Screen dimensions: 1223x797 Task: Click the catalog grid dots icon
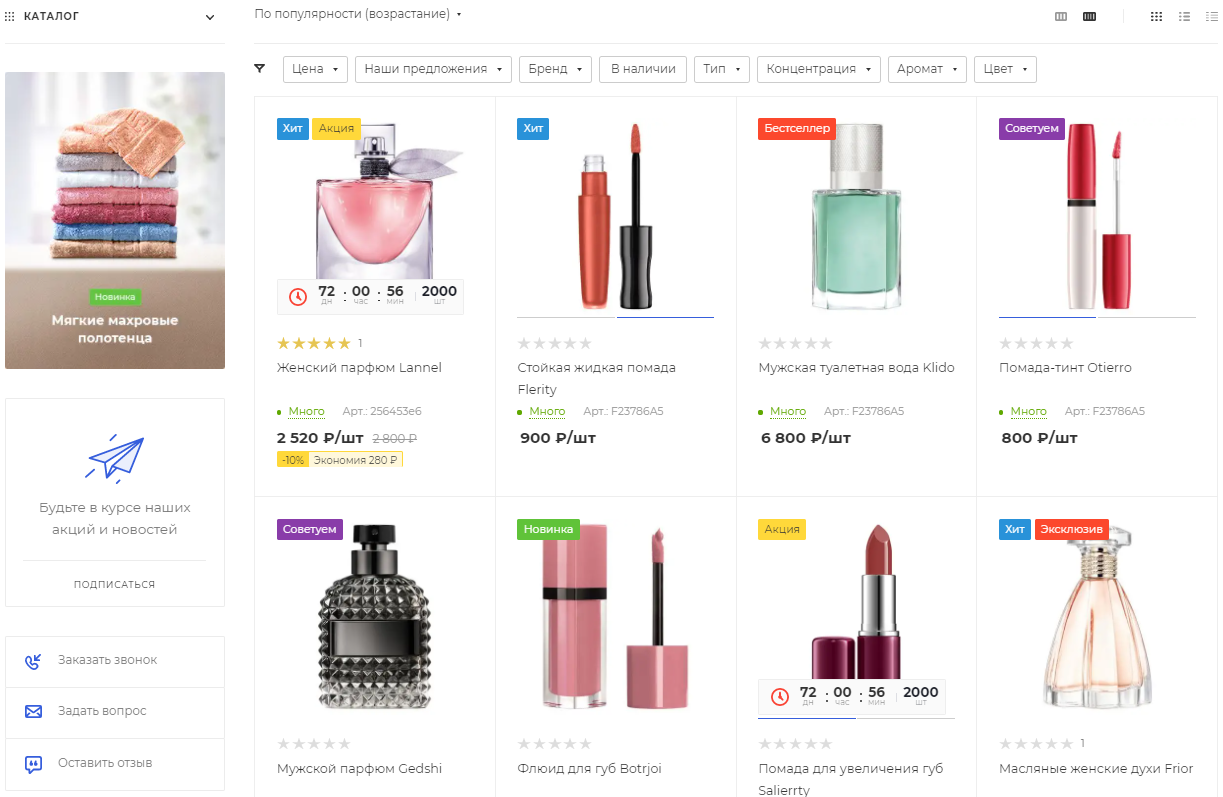pos(10,17)
